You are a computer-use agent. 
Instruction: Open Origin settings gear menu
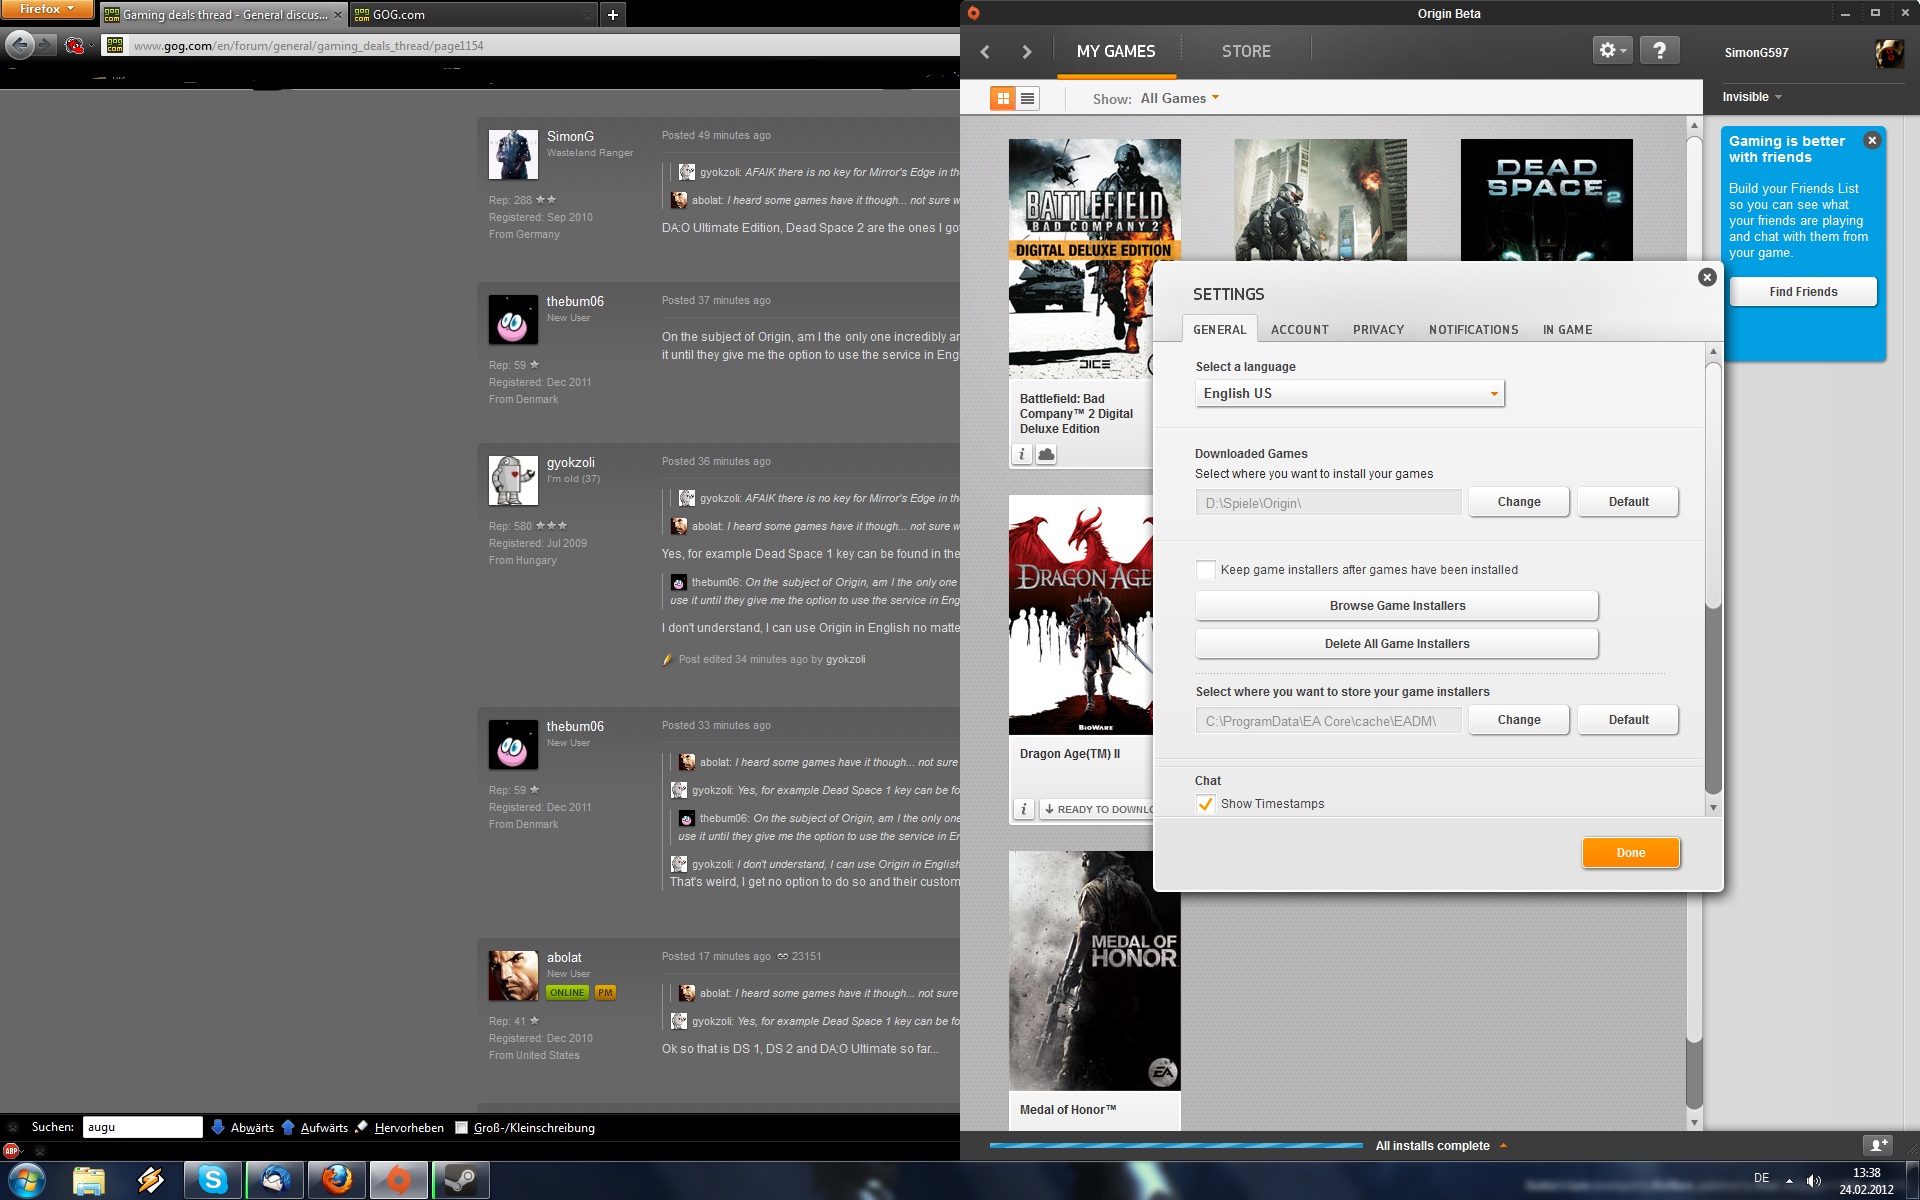click(x=1613, y=50)
